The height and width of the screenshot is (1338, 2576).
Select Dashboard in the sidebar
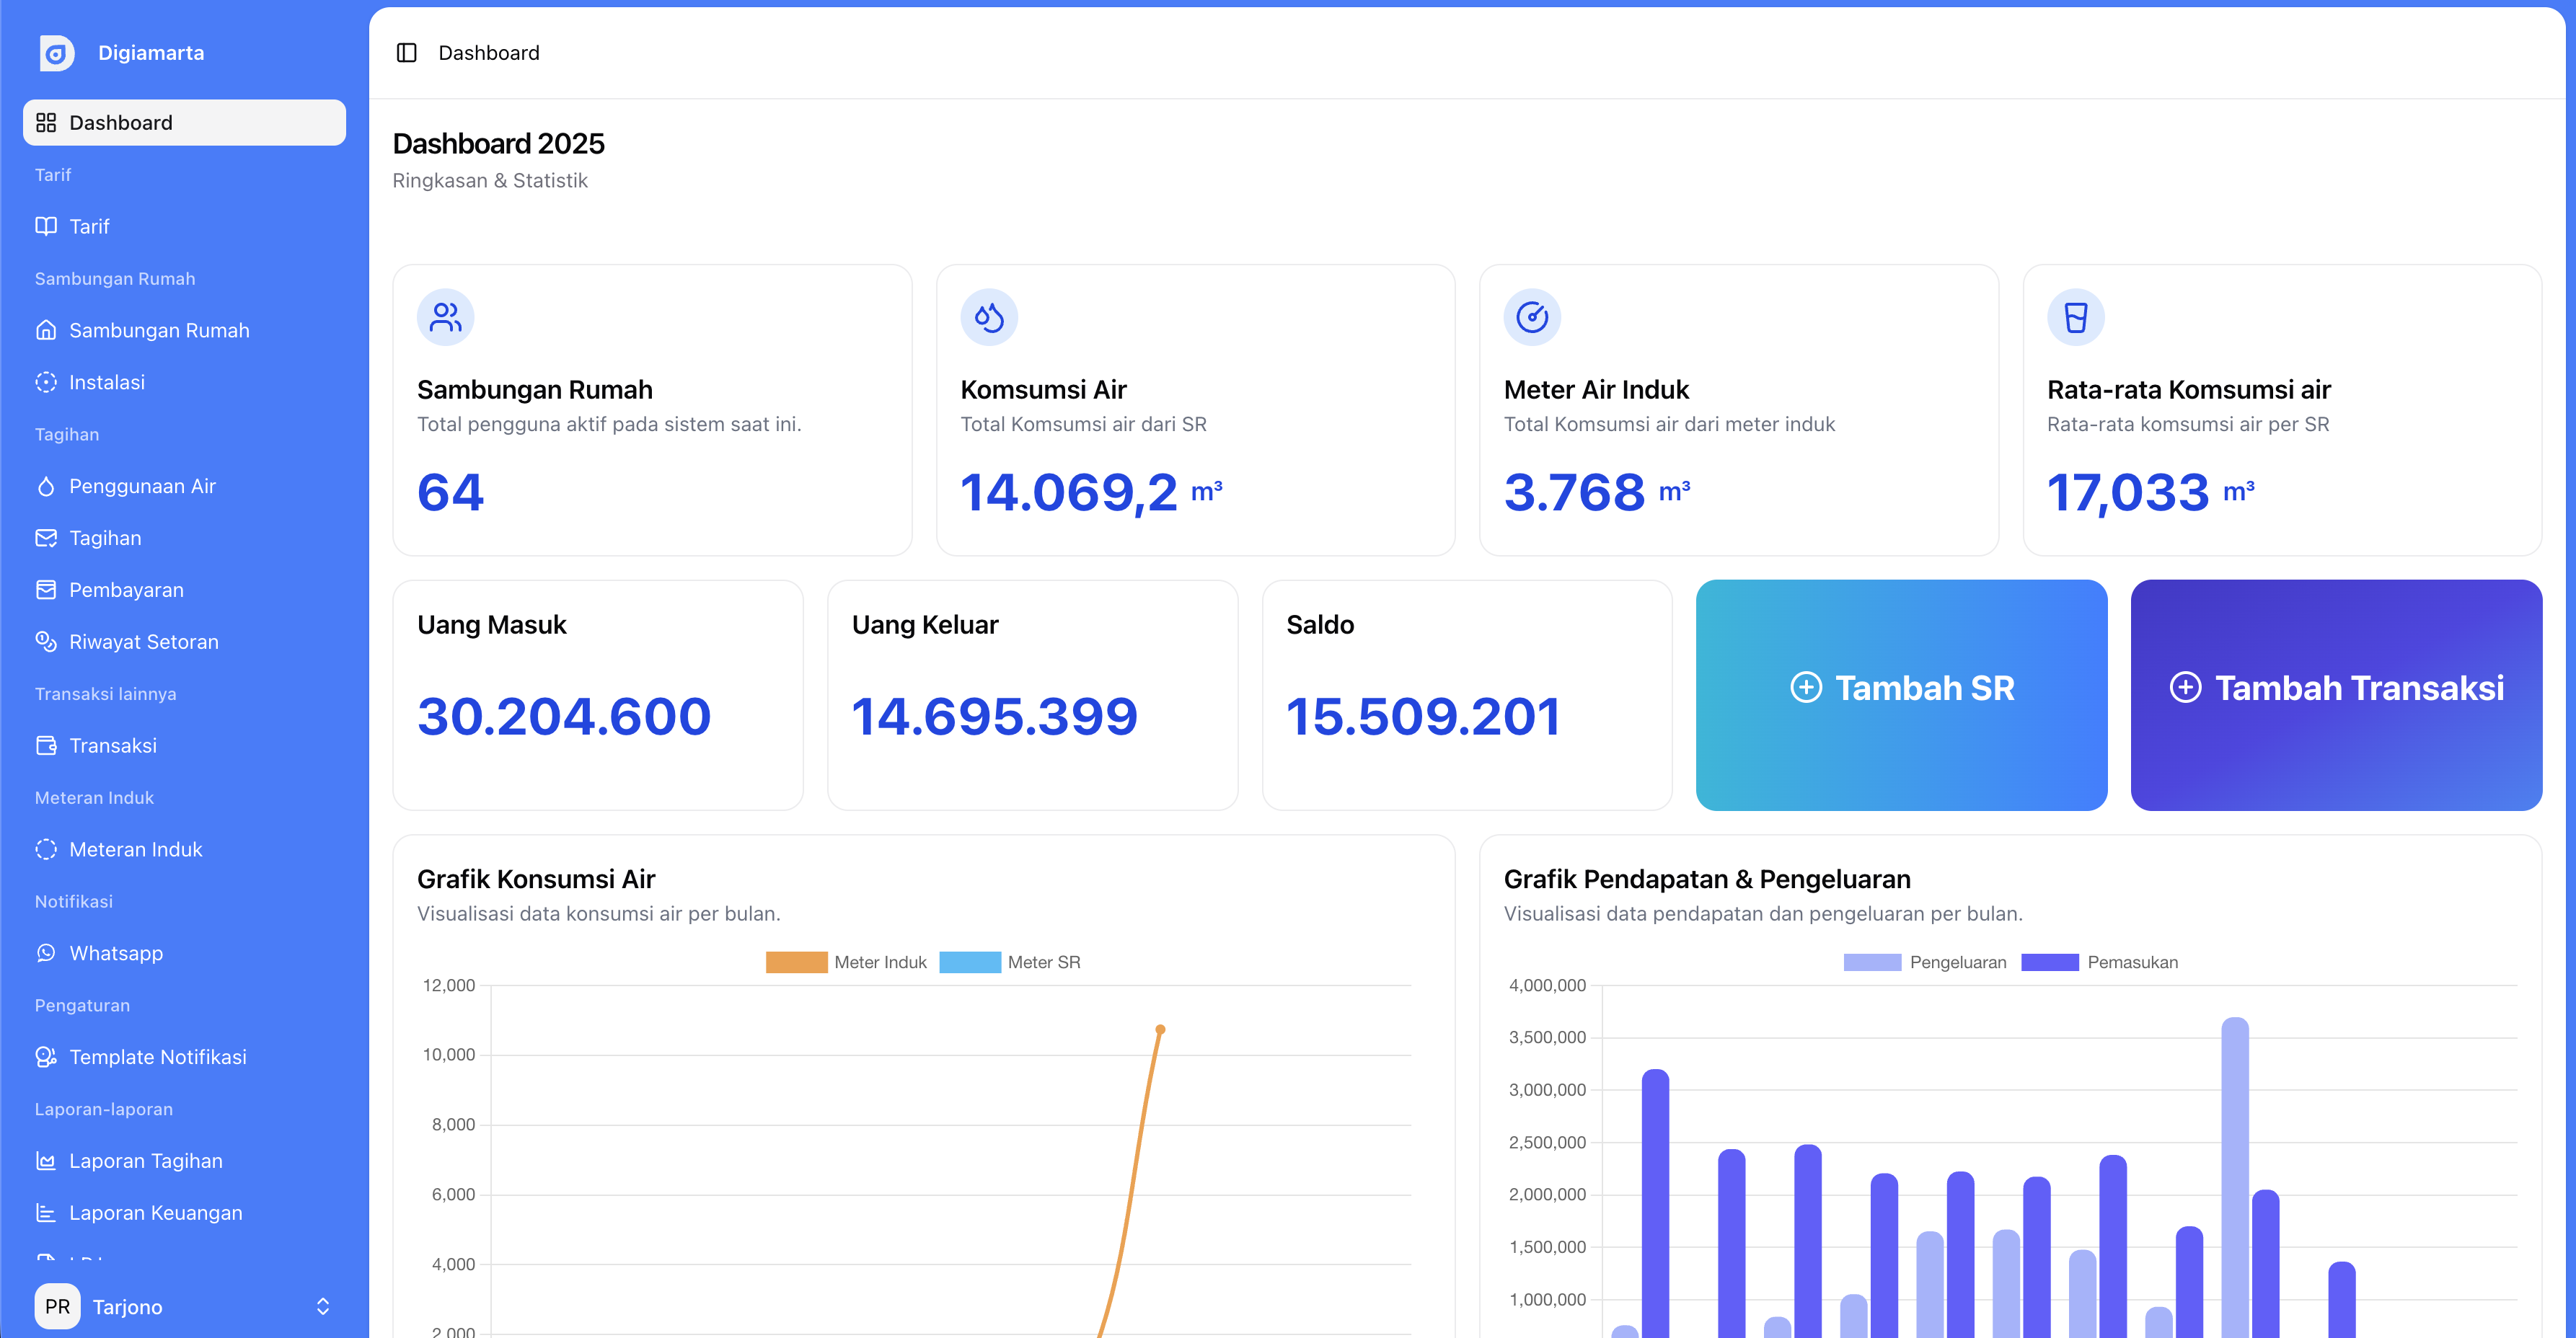[184, 123]
